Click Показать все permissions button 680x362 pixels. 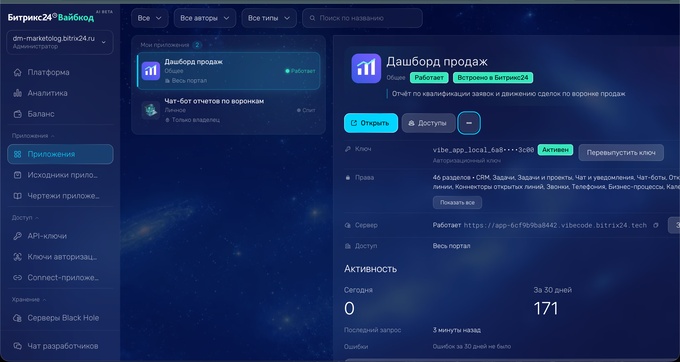coord(457,202)
